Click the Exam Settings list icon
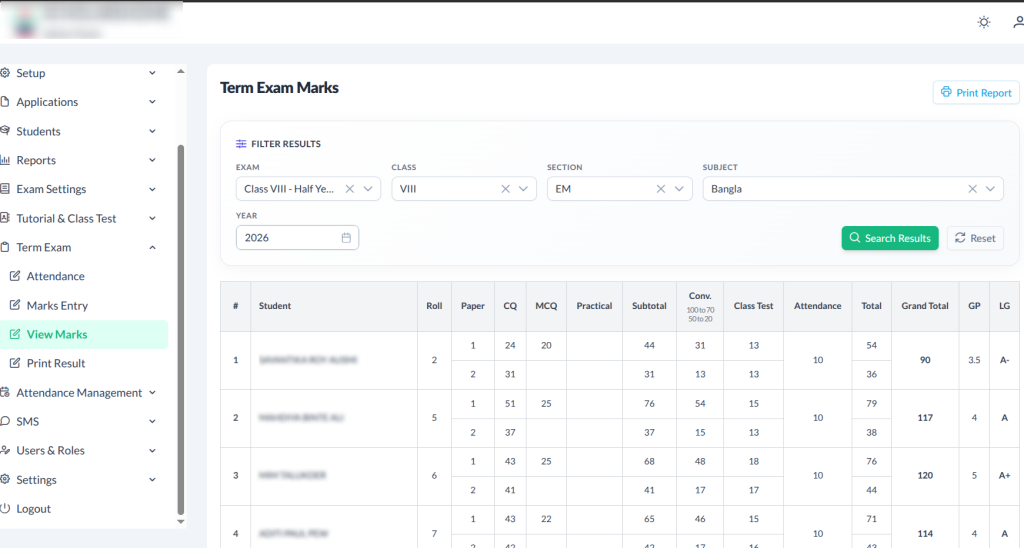 click(5, 189)
